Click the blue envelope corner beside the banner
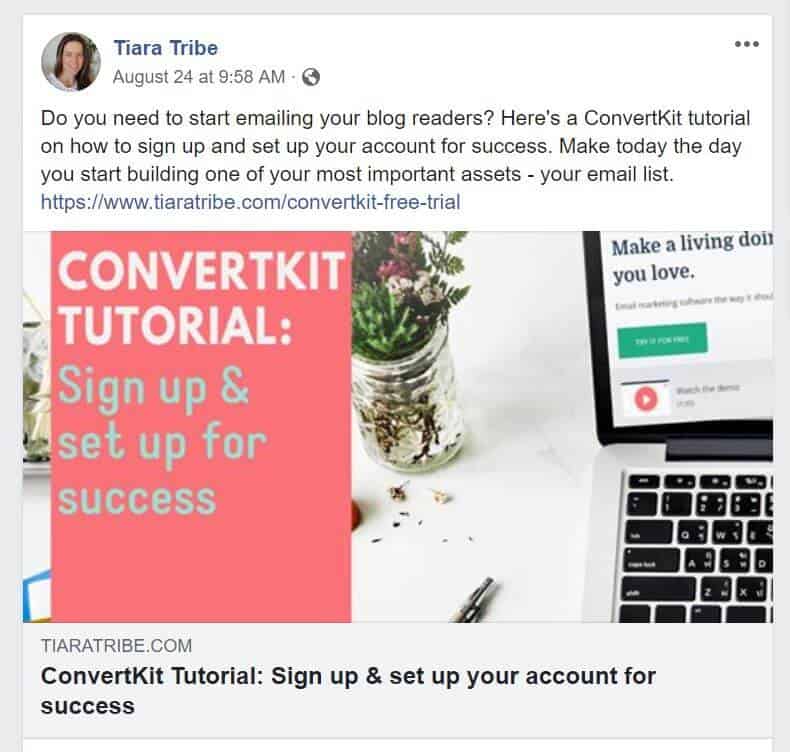790x752 pixels. click(x=37, y=596)
